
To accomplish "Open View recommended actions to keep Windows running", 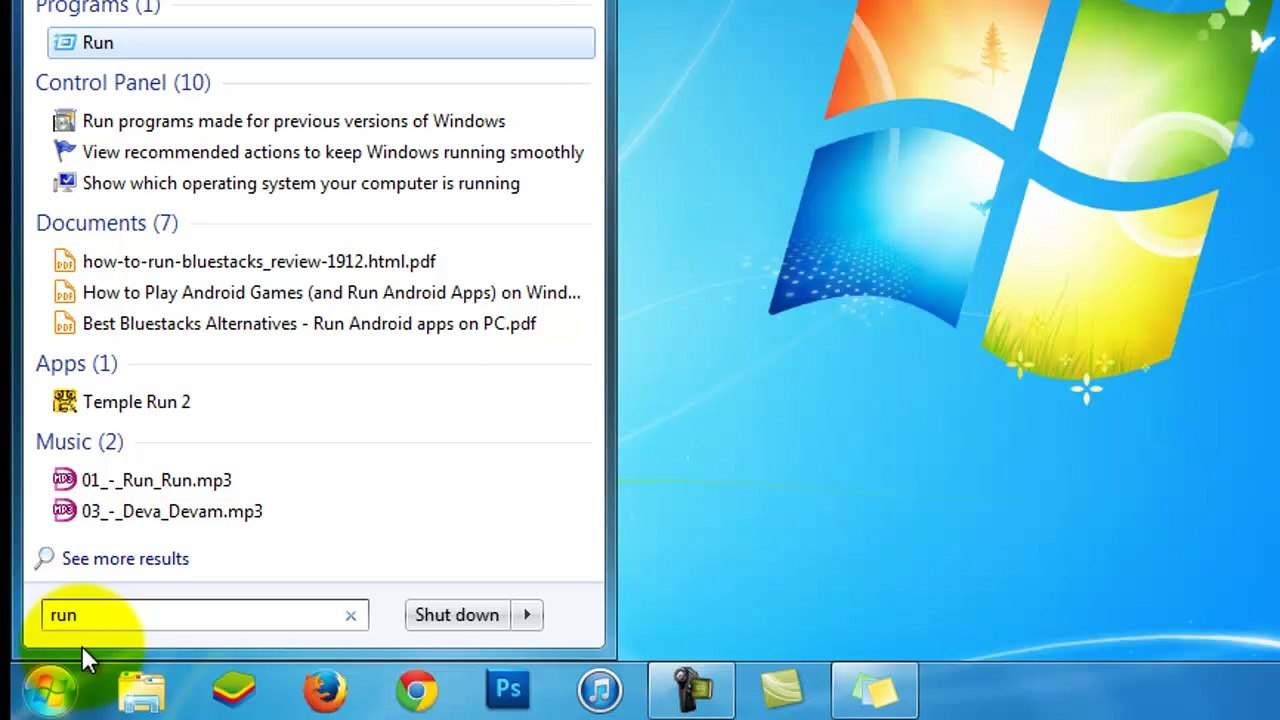I will pos(333,152).
